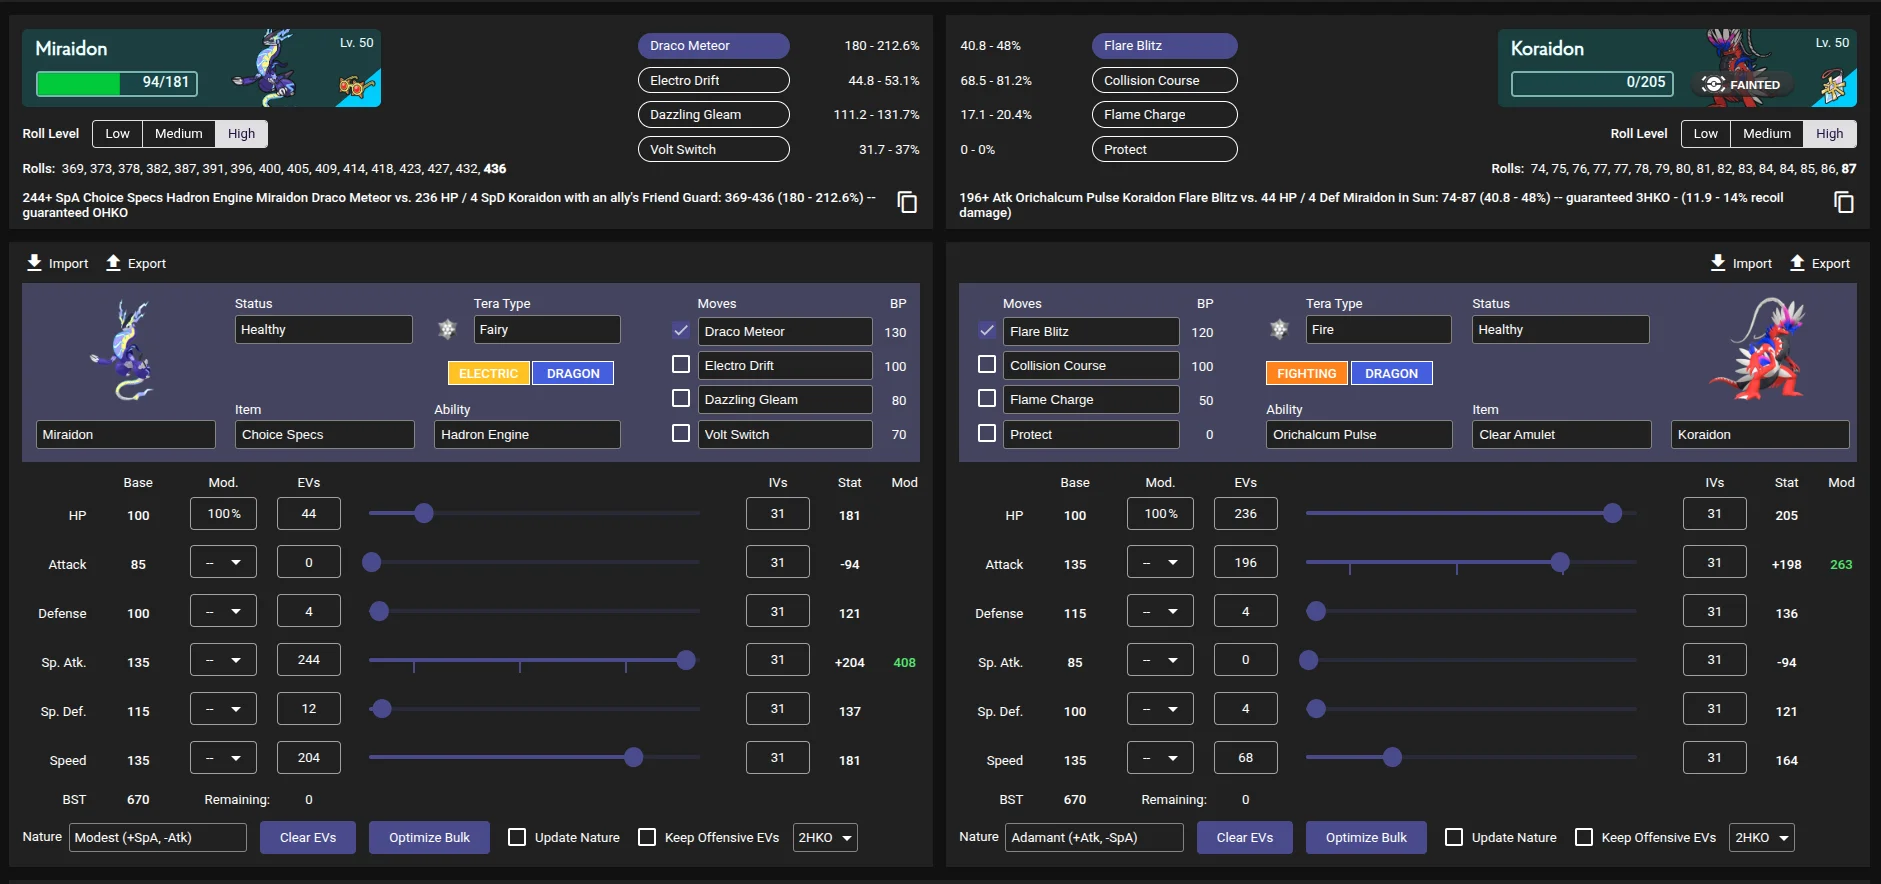Adjust Miraidon's Speed EV slider handle
This screenshot has width=1881, height=884.
click(x=633, y=757)
